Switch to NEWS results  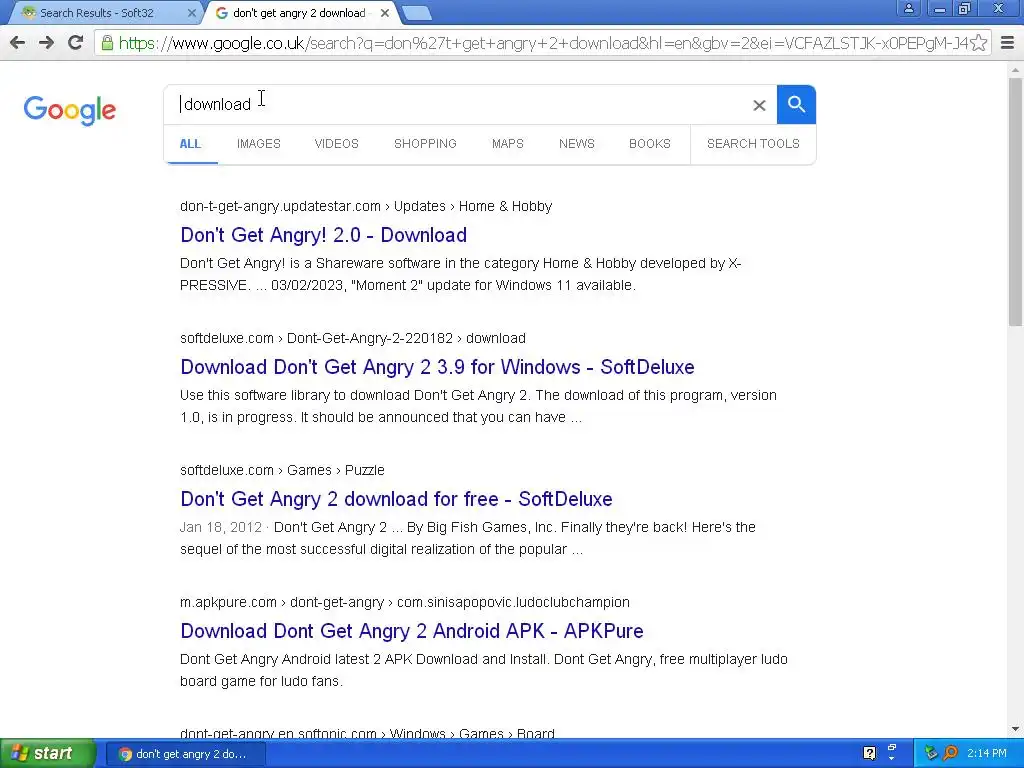tap(577, 144)
